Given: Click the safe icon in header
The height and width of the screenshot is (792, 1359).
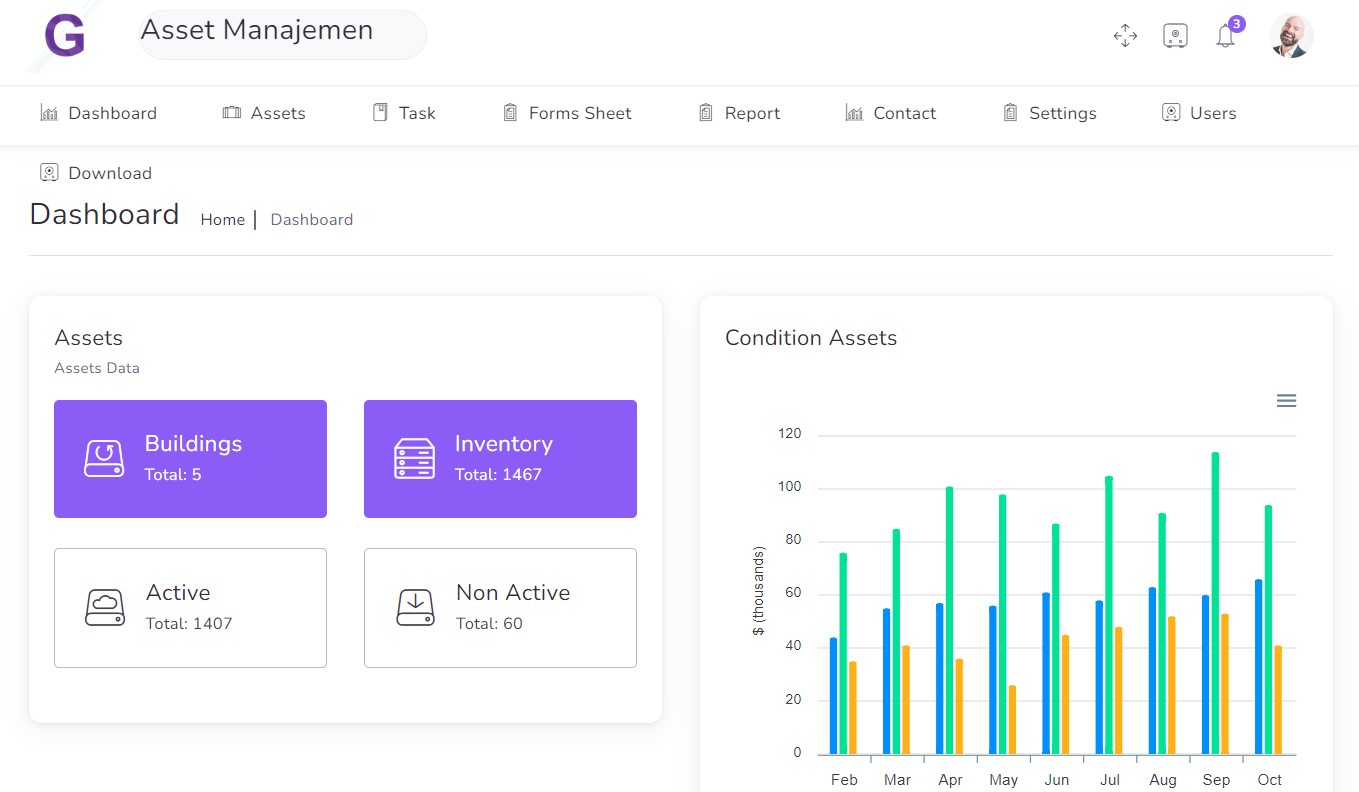Looking at the screenshot, I should [1175, 36].
